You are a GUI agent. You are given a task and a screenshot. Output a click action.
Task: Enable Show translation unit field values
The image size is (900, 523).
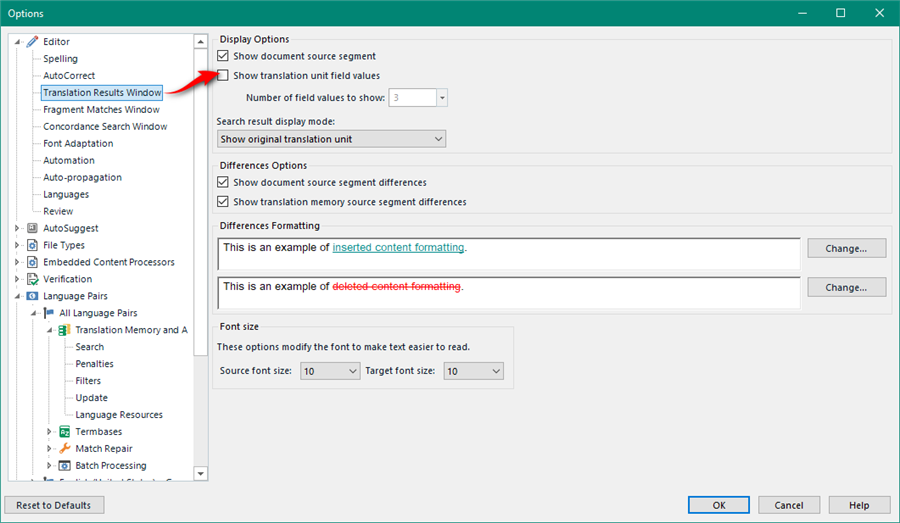tap(223, 75)
